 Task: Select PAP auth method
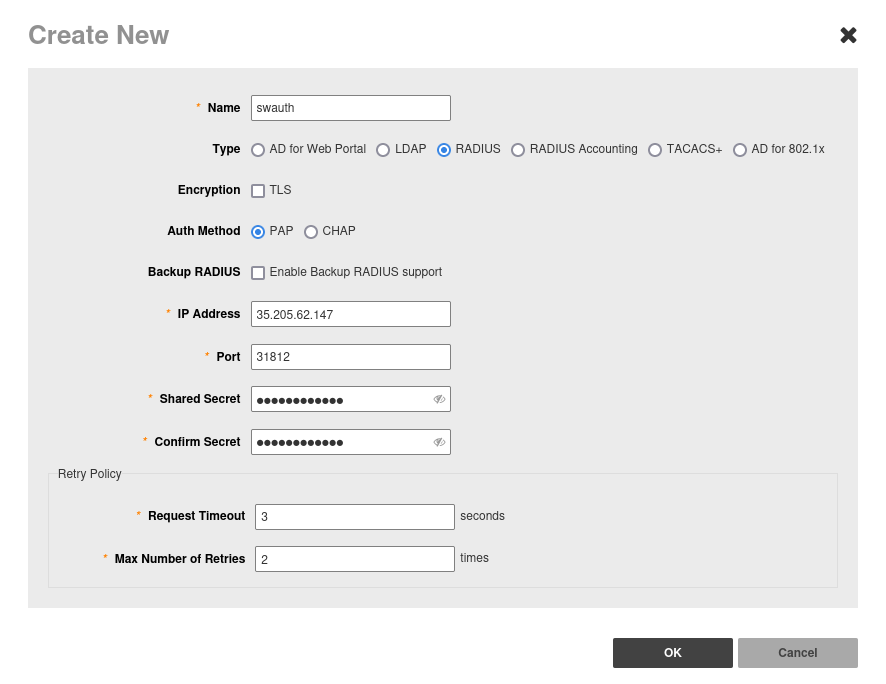258,232
